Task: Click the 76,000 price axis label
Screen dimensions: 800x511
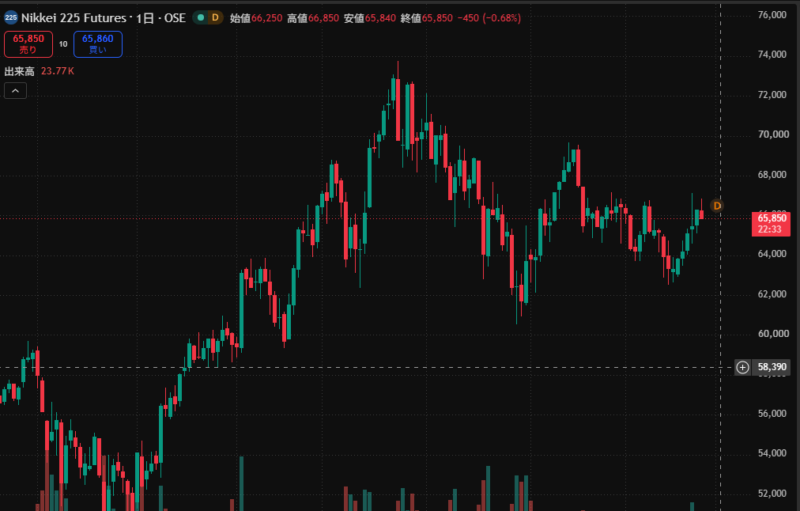Action: (771, 15)
